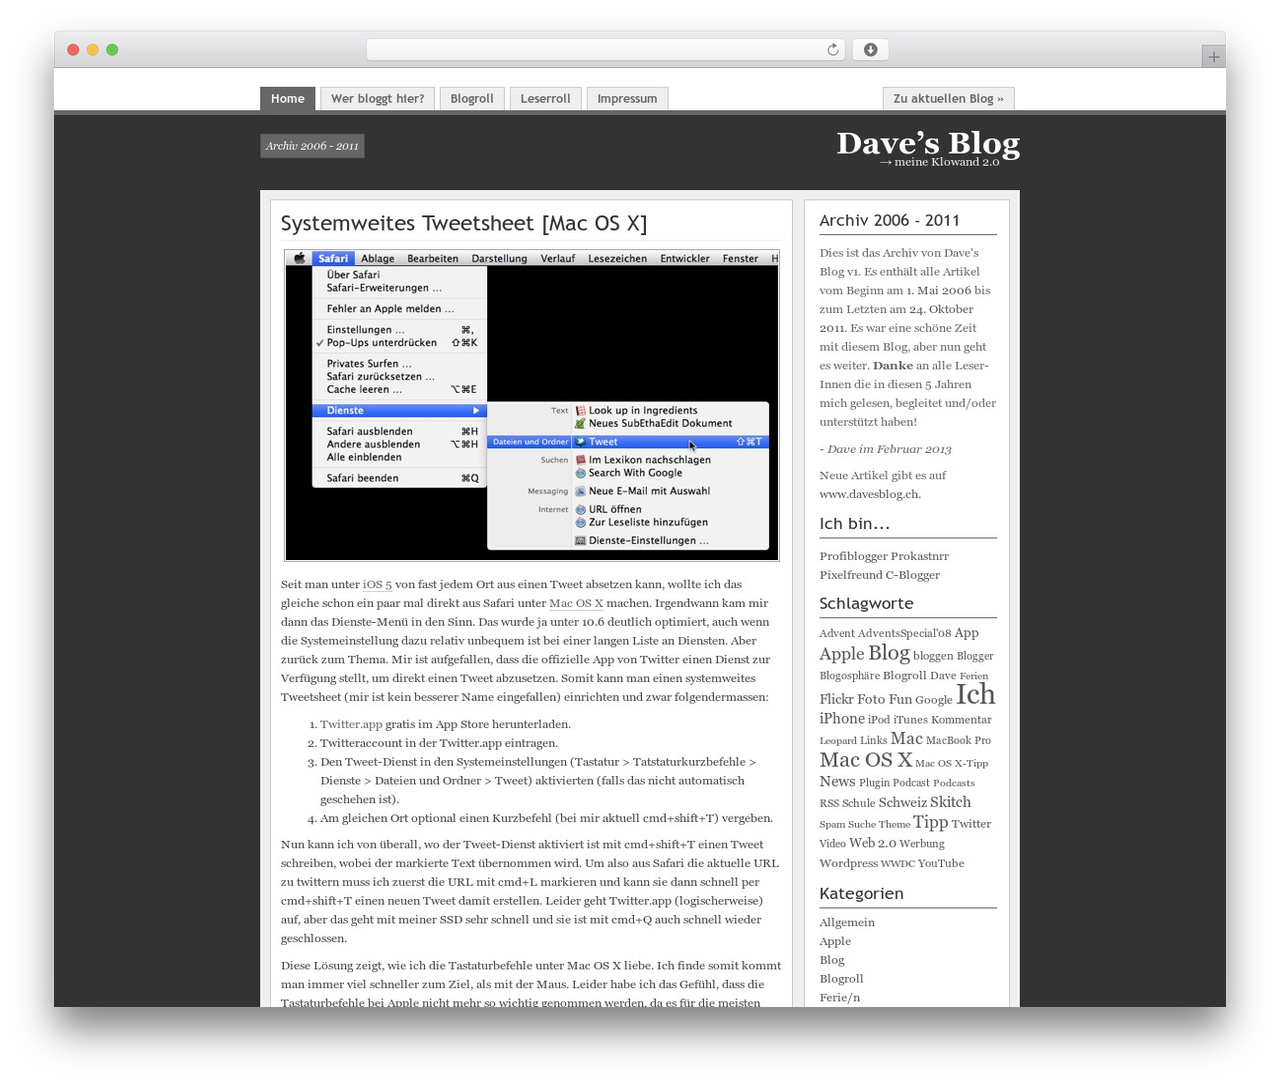1280x1084 pixels.
Task: Select the 'YouTube' tag
Action: (x=941, y=863)
